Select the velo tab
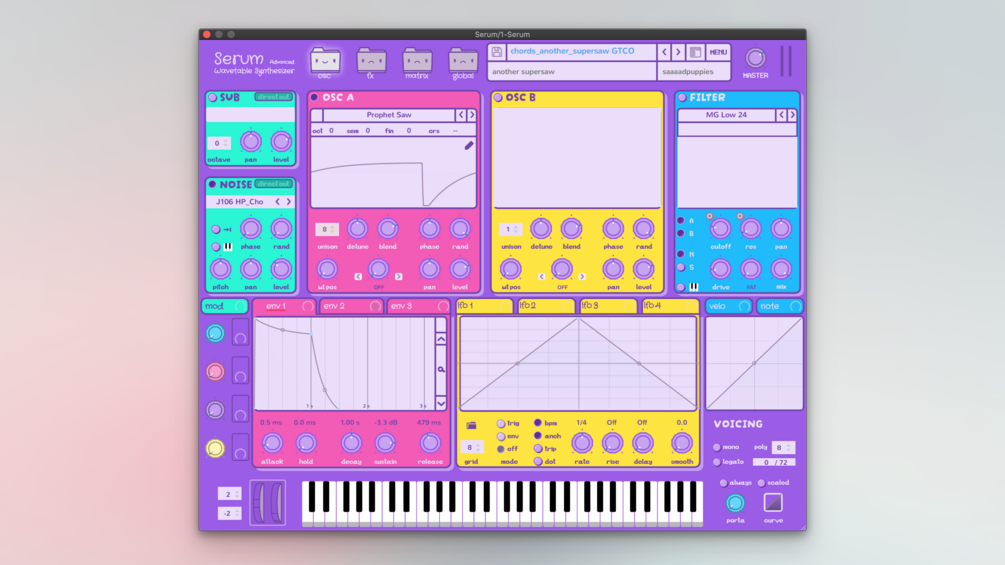1005x565 pixels. tap(728, 306)
